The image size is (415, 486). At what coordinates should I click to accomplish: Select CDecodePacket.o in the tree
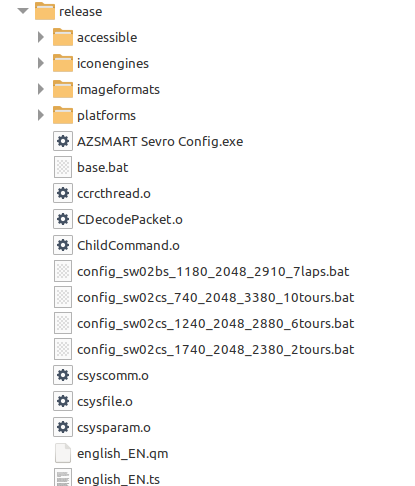click(x=130, y=219)
